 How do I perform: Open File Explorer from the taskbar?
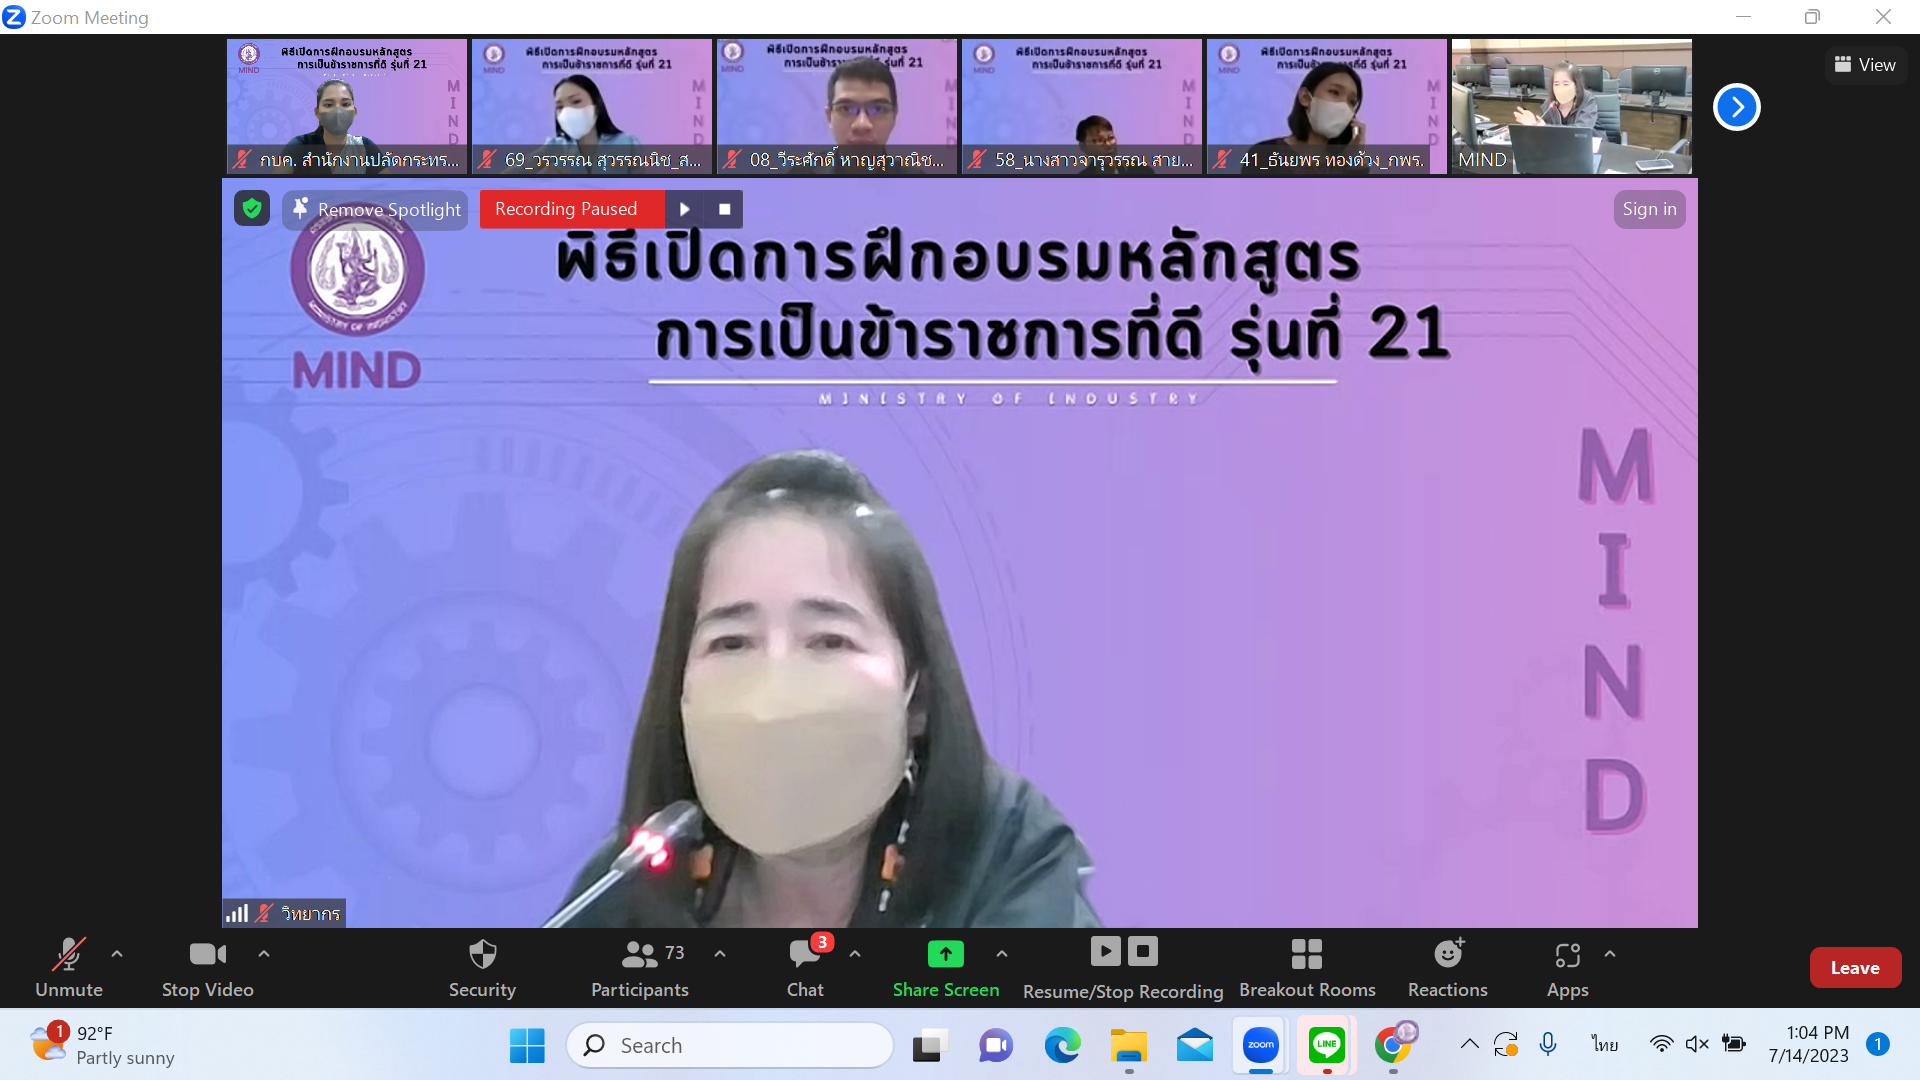(1129, 1045)
